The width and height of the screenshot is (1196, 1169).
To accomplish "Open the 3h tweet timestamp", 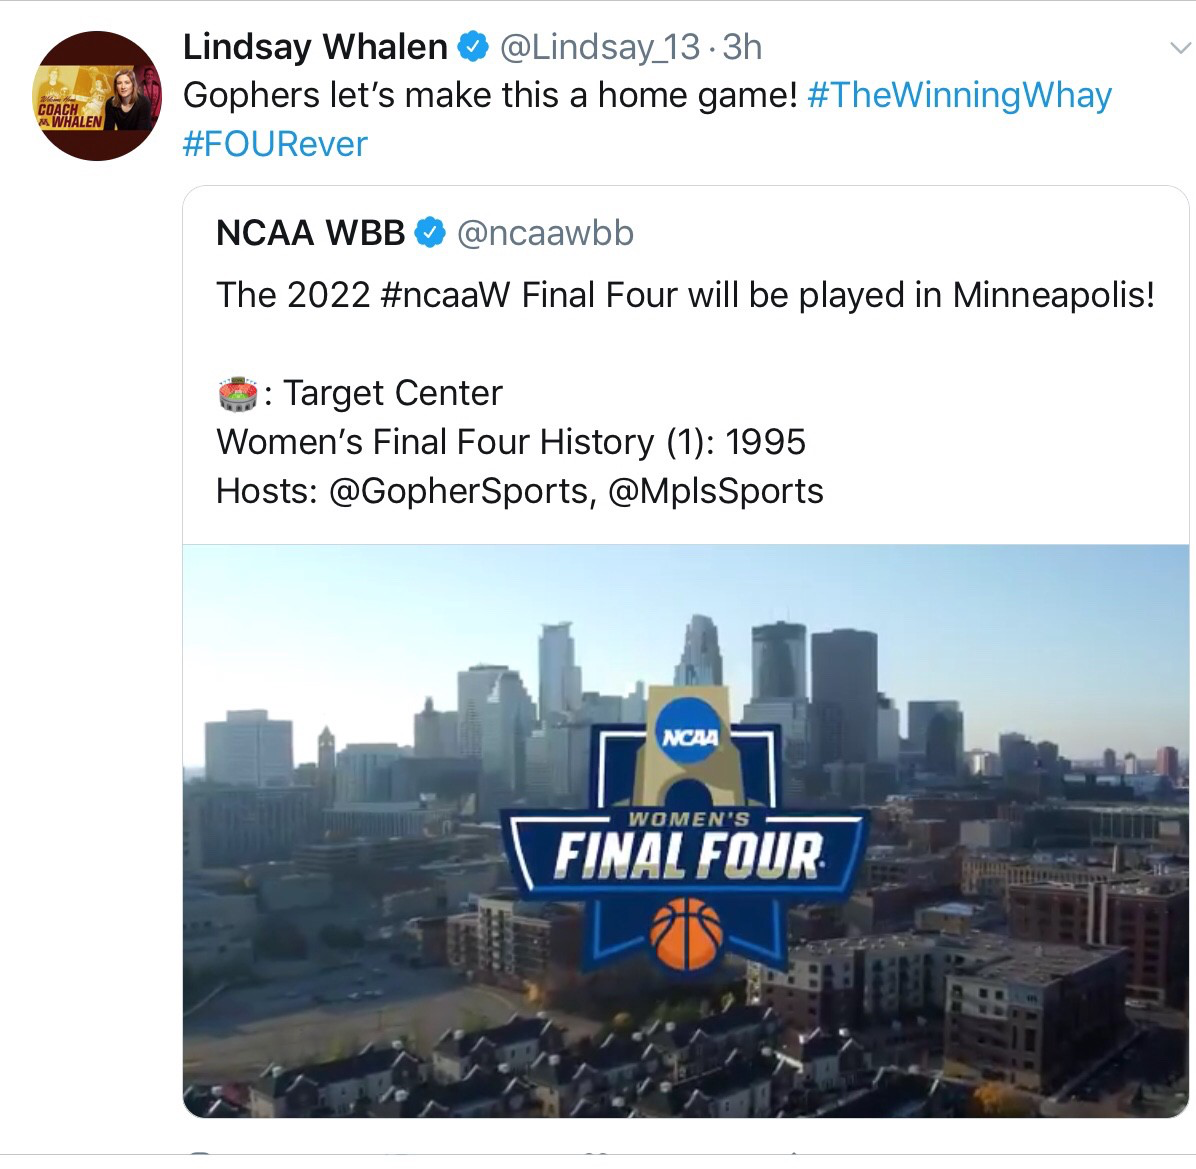I will point(742,47).
